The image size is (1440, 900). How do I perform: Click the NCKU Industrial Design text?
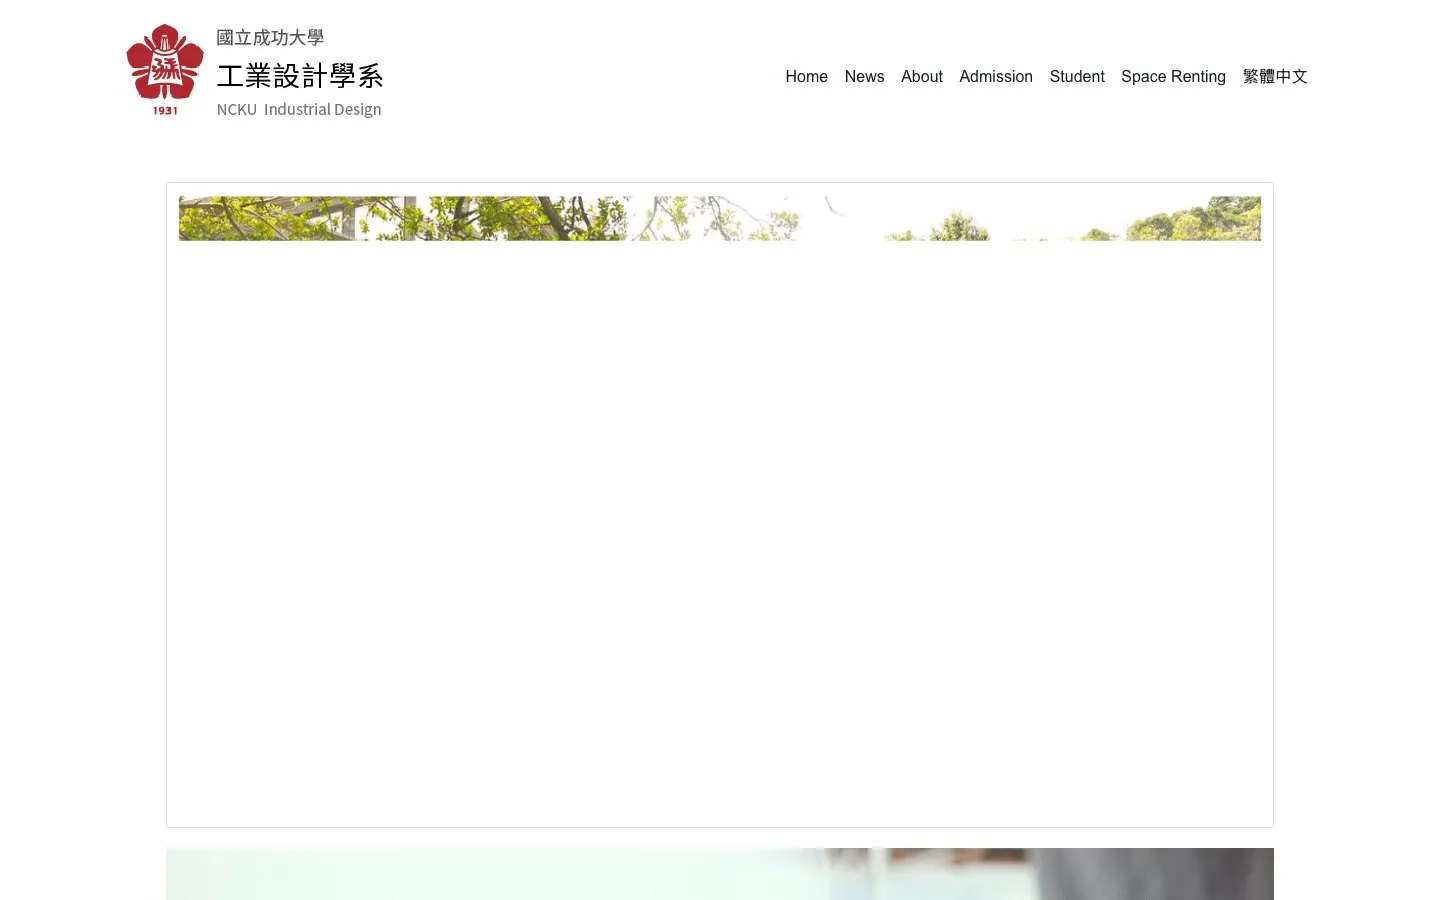pos(299,109)
